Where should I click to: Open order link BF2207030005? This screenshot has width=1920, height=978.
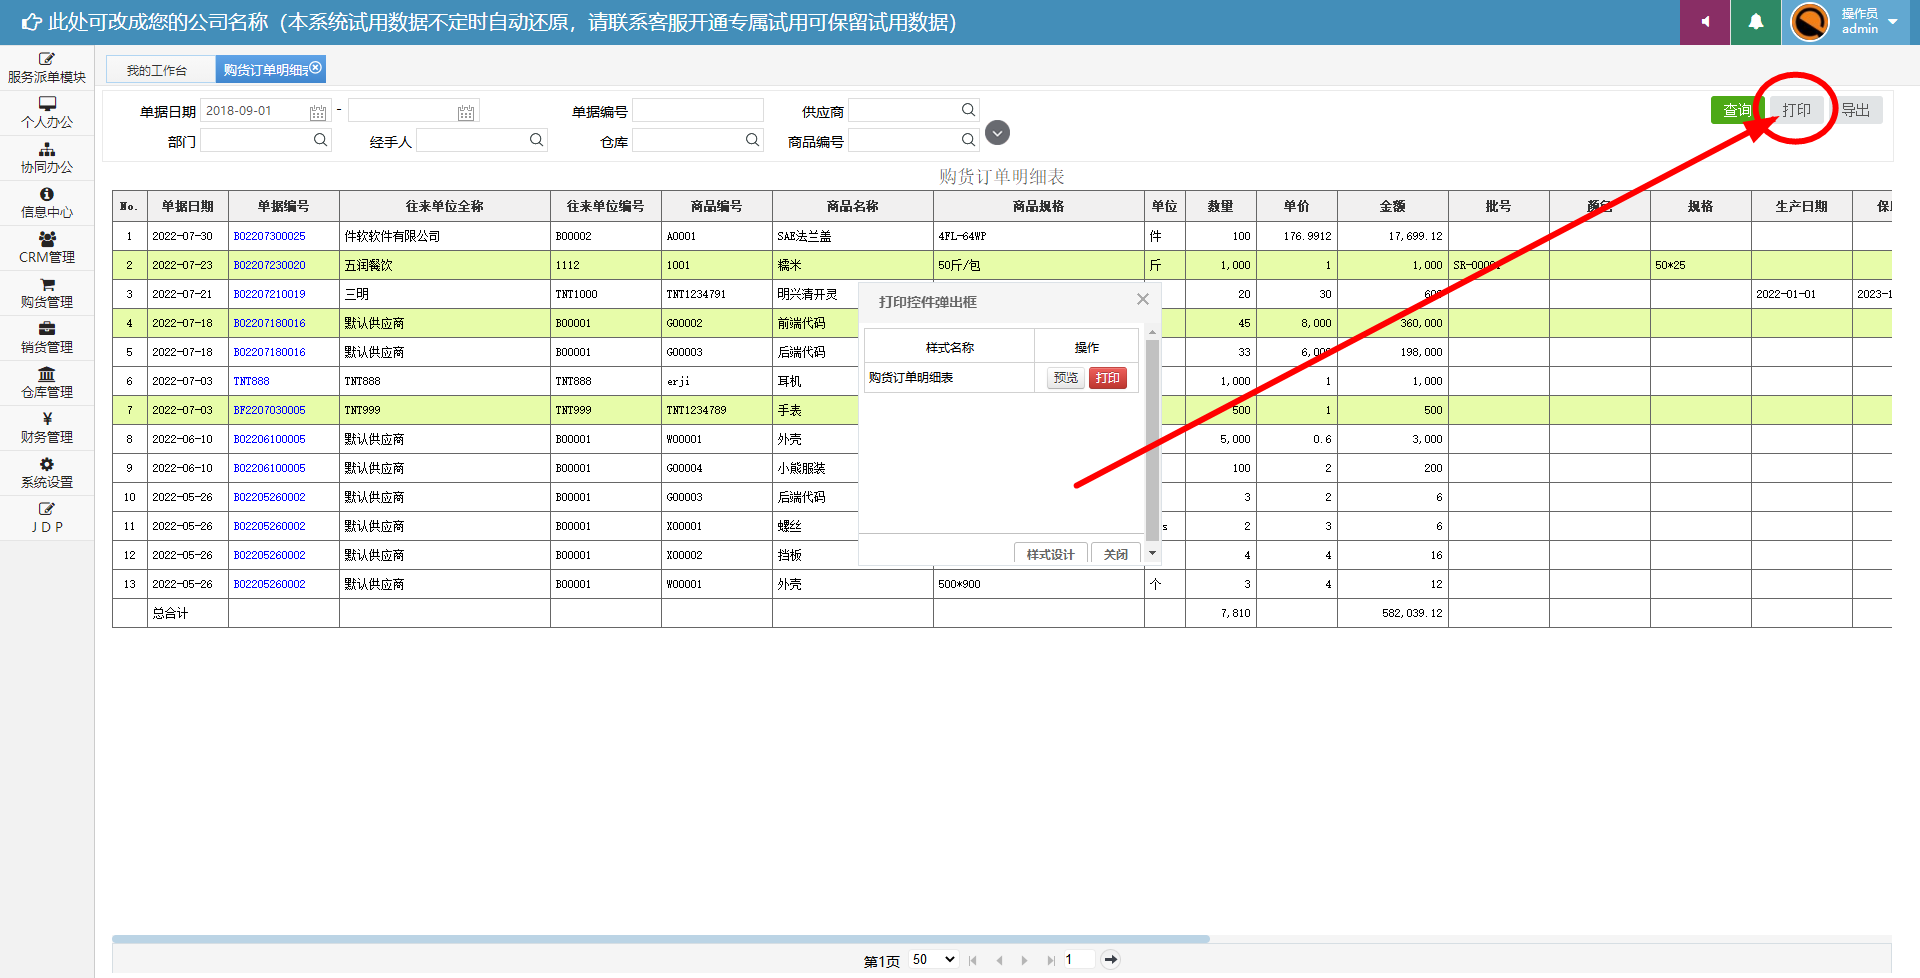tap(270, 410)
